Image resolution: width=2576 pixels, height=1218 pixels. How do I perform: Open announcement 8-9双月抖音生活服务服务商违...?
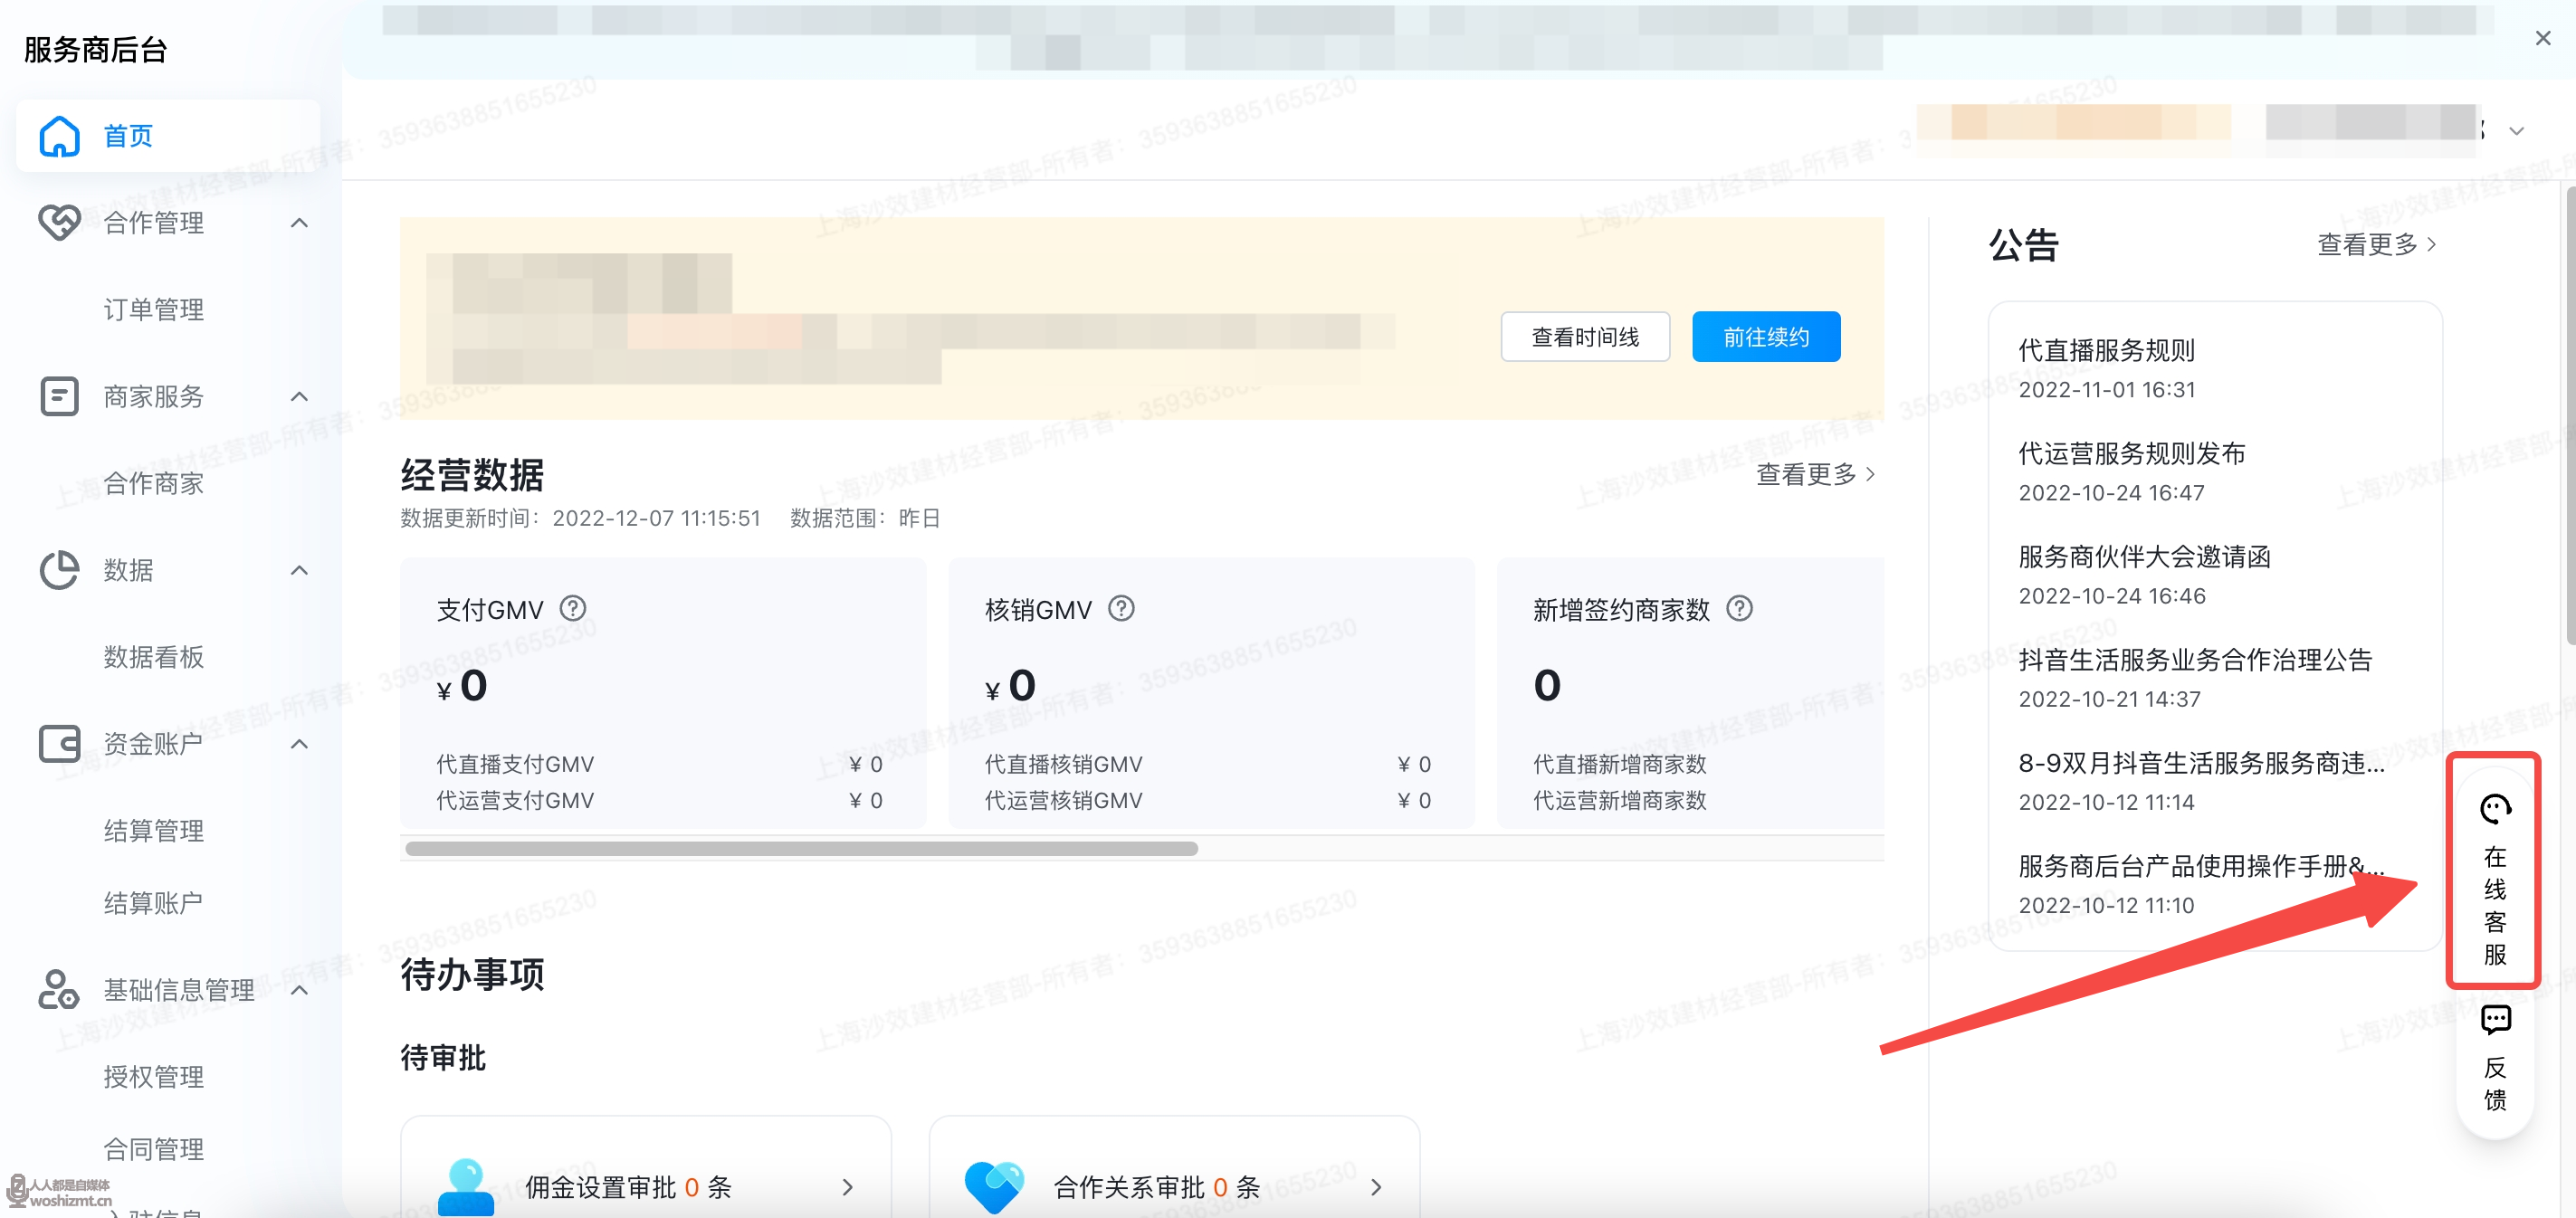point(2201,762)
